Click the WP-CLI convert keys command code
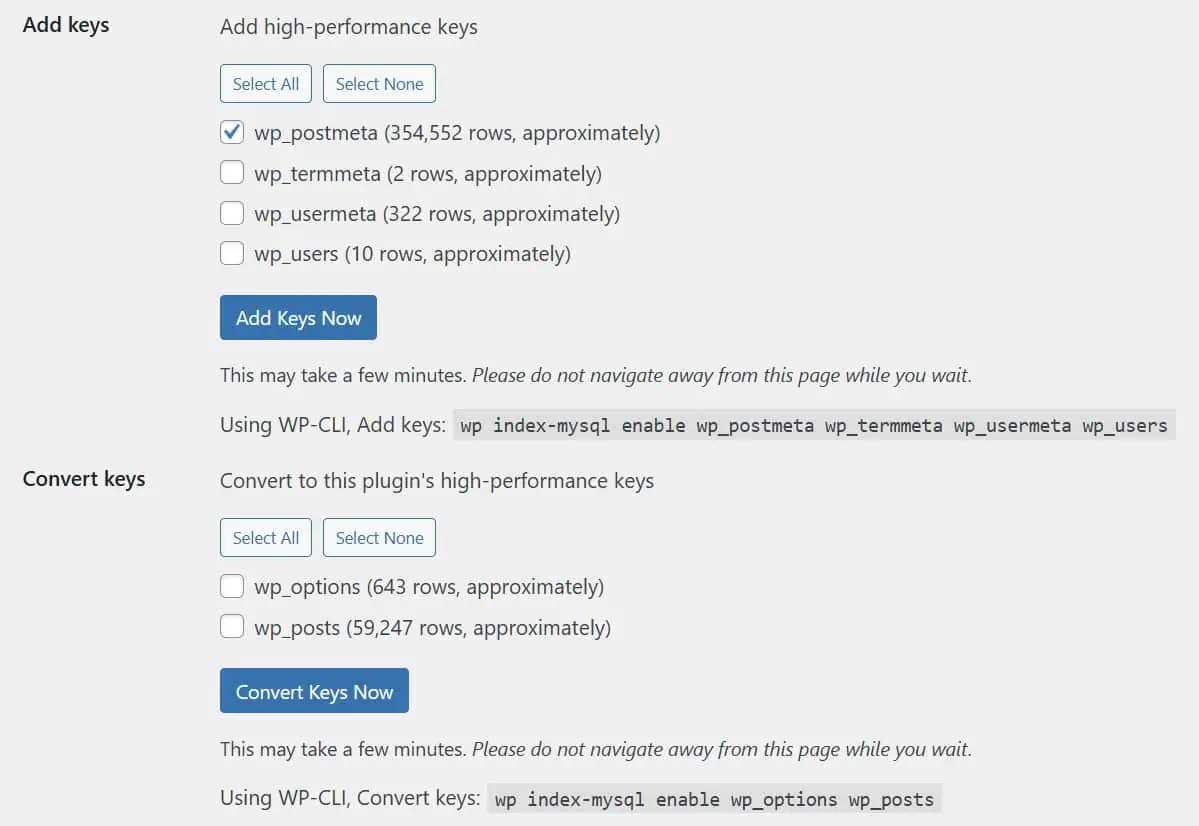This screenshot has height=826, width=1199. [x=714, y=799]
